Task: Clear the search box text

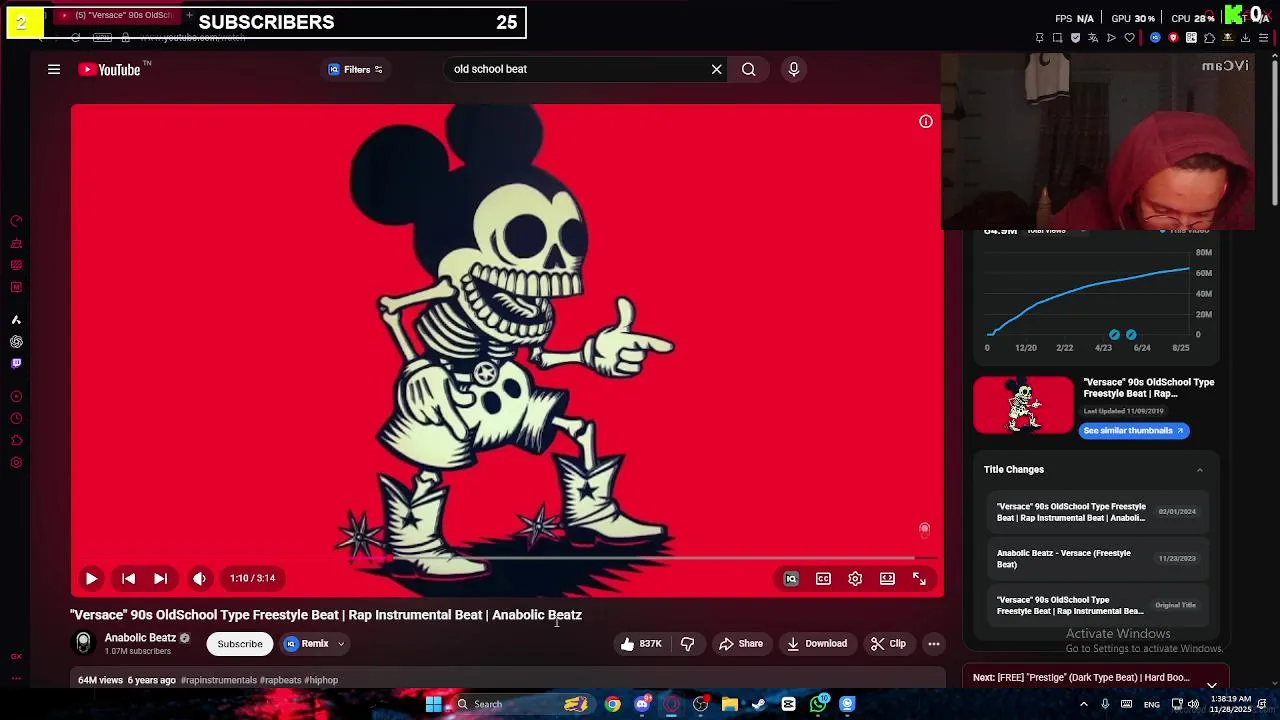Action: 716,69
